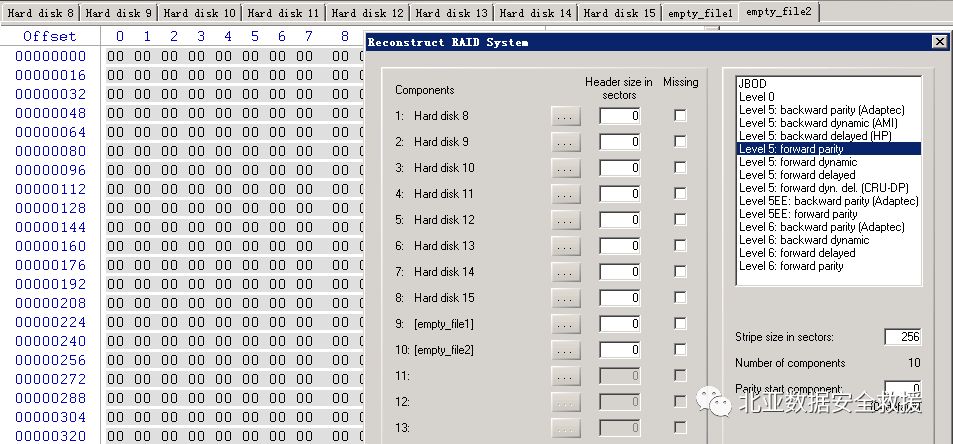Screen dimensions: 953x444
Task: Select Level 5: forward dynamic
Action: [x=829, y=162]
